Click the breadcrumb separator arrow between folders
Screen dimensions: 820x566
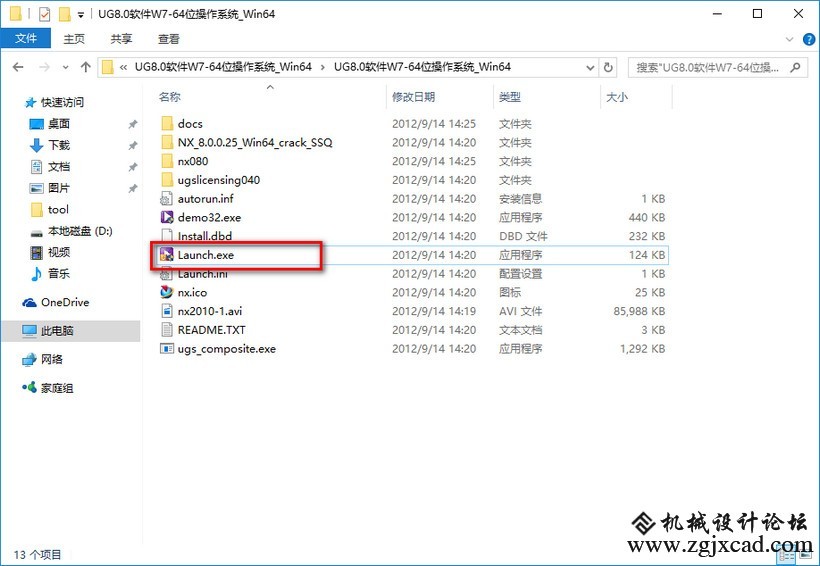pos(322,67)
